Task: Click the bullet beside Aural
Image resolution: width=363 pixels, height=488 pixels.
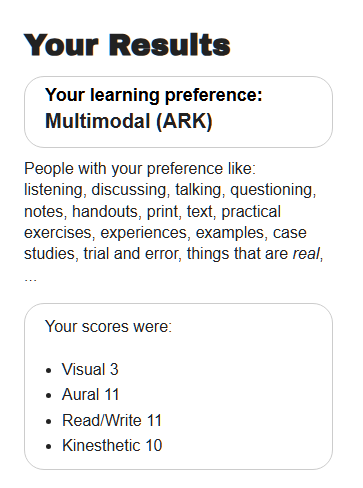Action: pyautogui.click(x=49, y=396)
